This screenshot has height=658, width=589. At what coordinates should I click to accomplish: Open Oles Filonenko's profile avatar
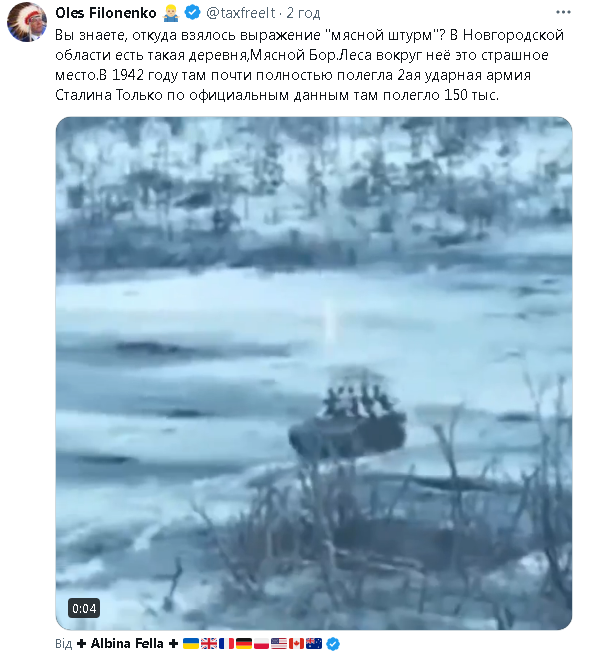tap(27, 22)
